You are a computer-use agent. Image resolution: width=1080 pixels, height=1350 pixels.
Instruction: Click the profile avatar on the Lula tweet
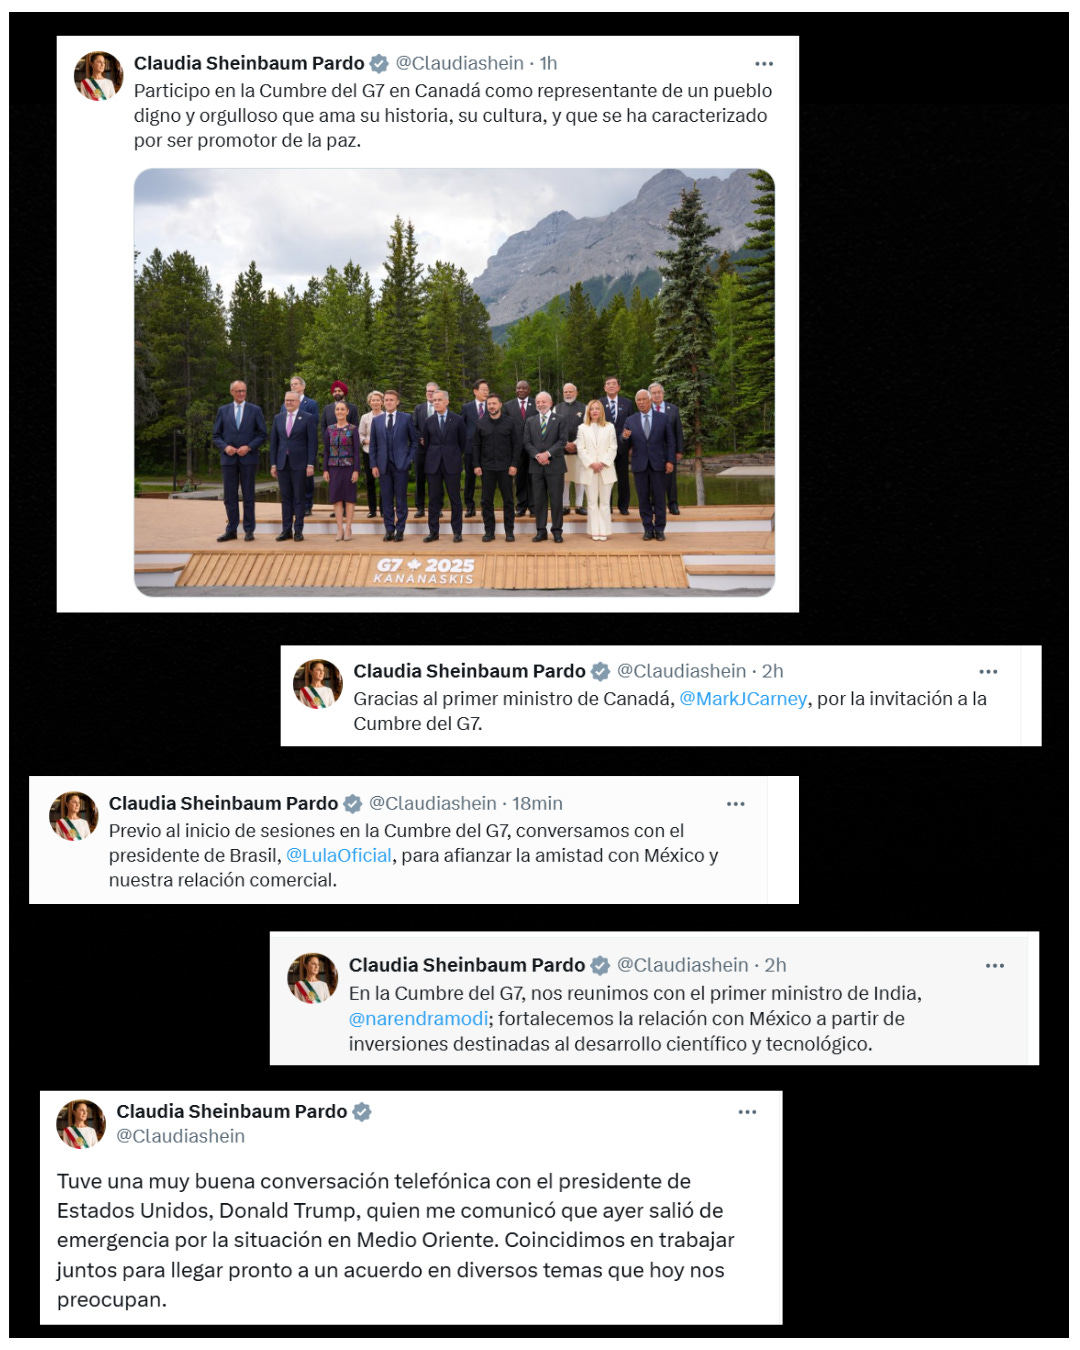(74, 816)
